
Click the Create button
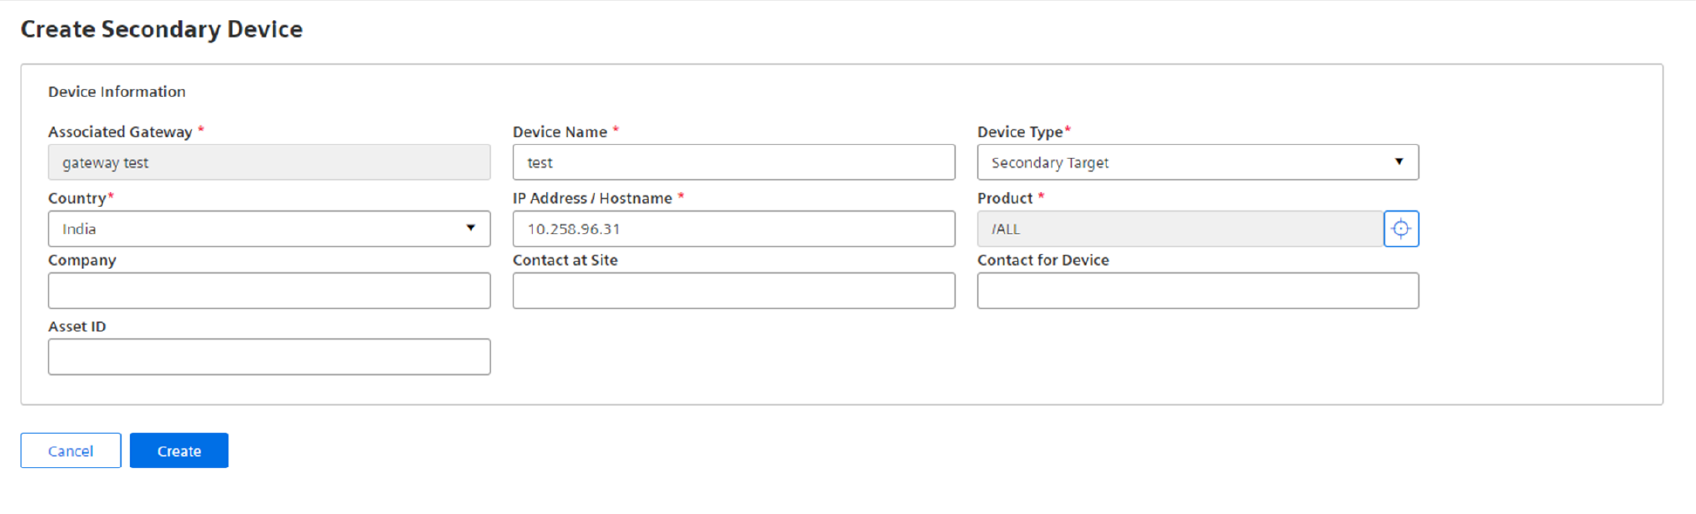pos(179,451)
